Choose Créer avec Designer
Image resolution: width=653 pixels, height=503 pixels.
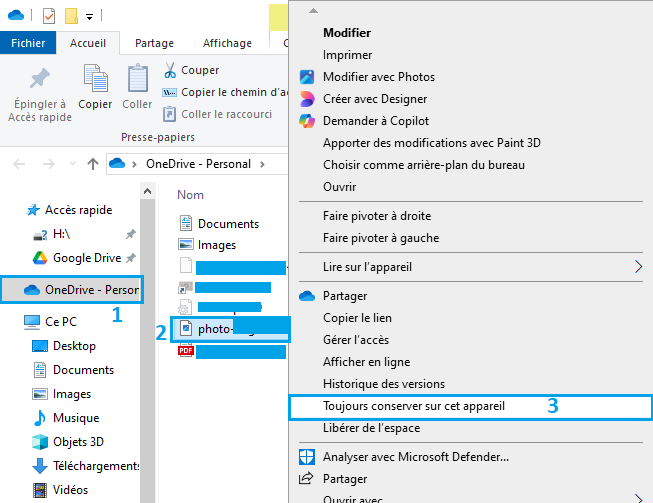coord(375,99)
